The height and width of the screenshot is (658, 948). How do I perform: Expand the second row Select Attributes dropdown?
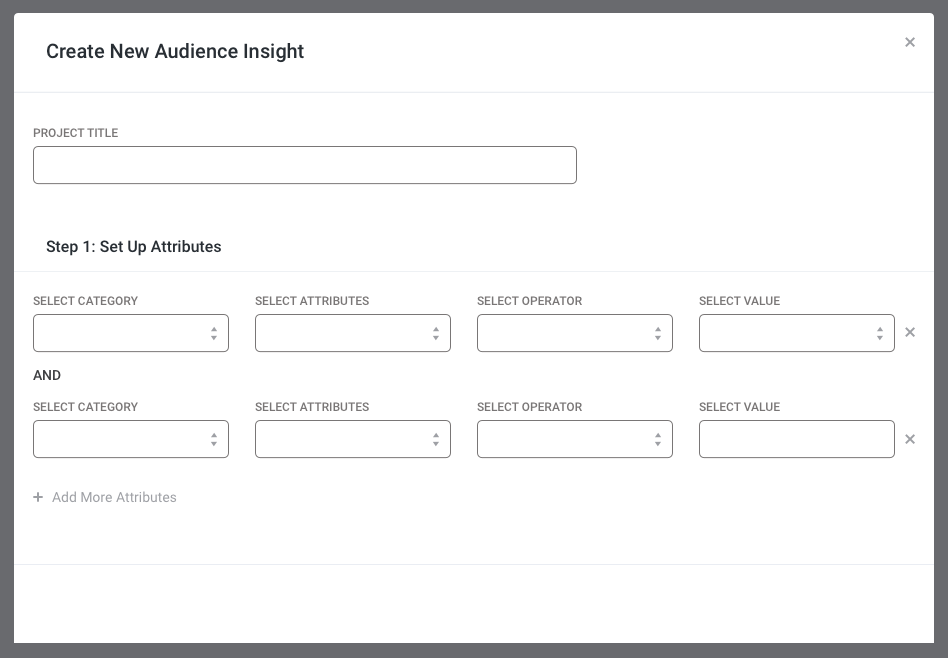[x=352, y=439]
